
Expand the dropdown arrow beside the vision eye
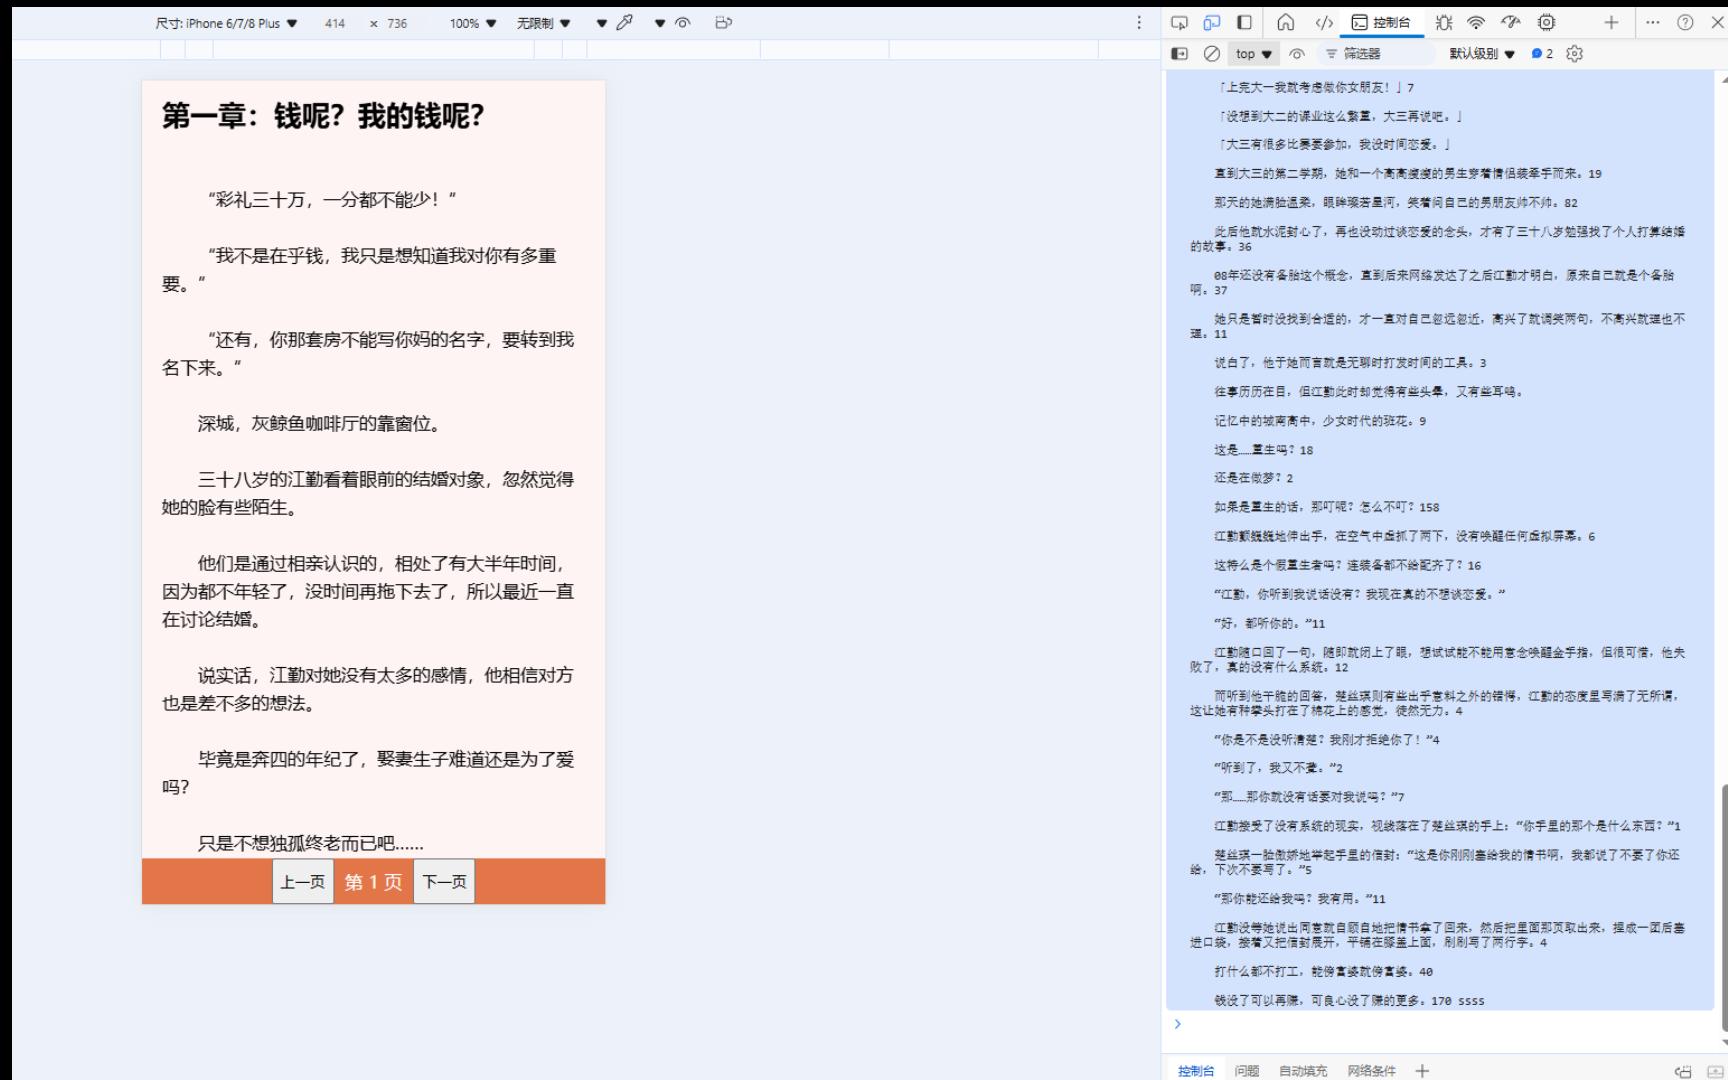pos(660,23)
